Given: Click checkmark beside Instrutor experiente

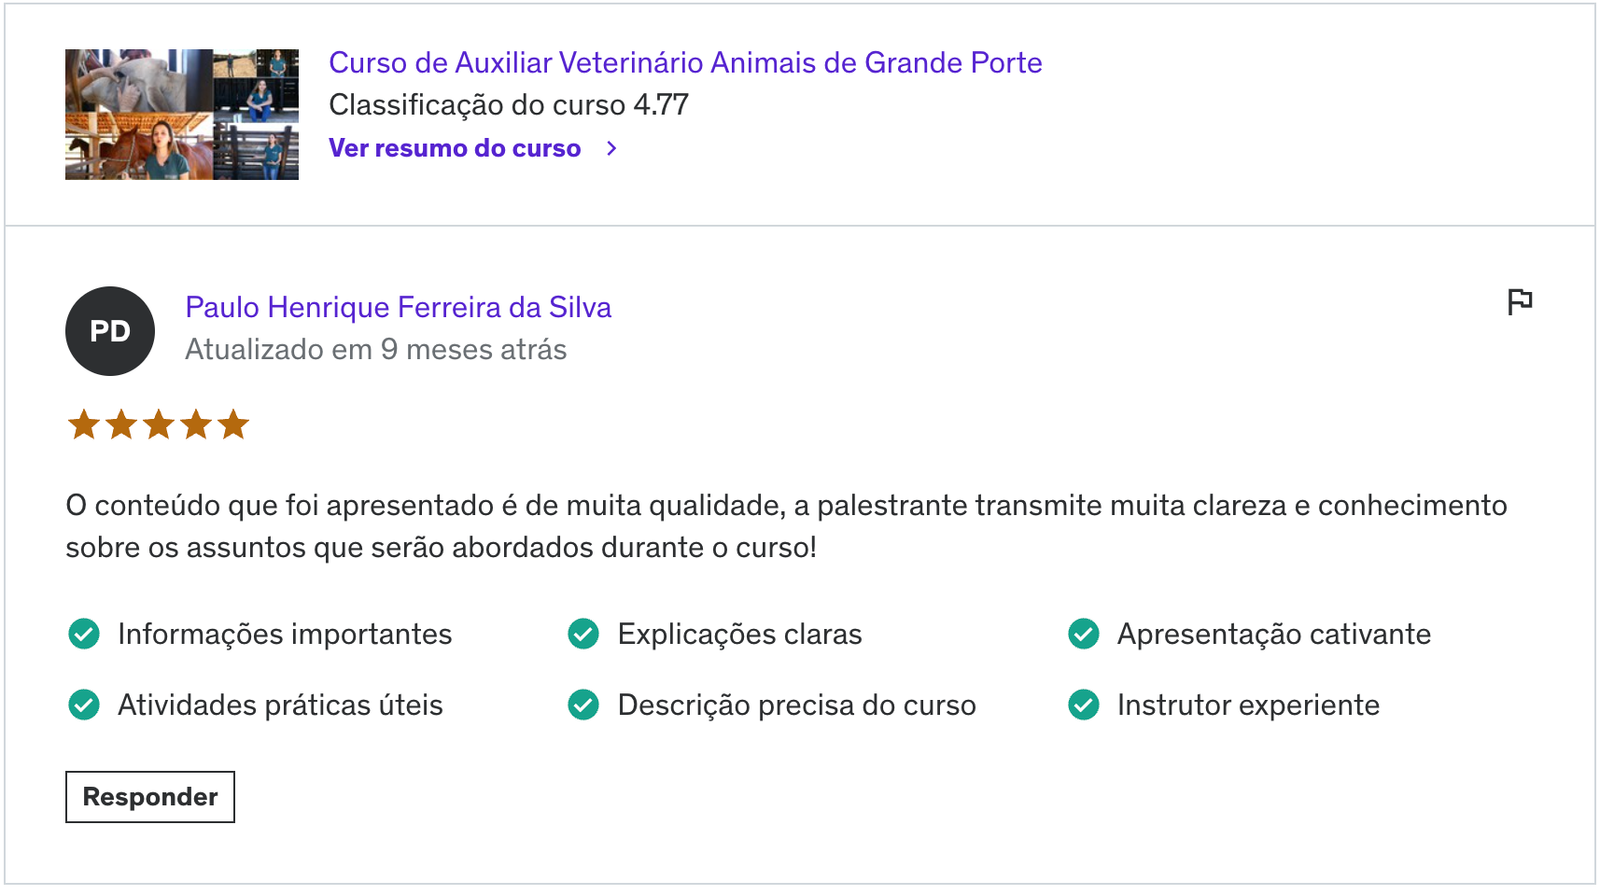Looking at the screenshot, I should 1083,705.
